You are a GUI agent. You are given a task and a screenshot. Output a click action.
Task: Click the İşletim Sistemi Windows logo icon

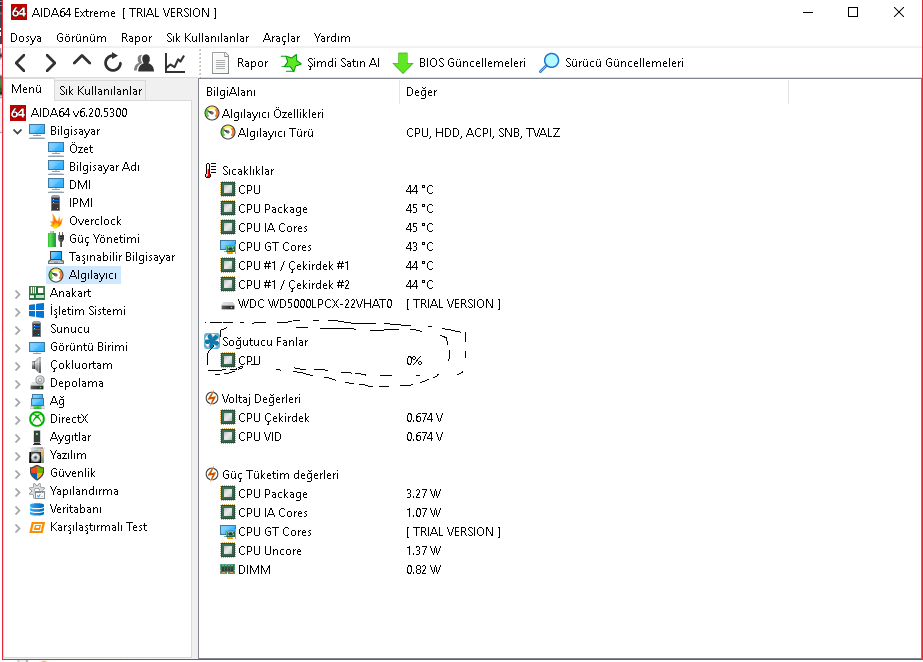[x=36, y=311]
